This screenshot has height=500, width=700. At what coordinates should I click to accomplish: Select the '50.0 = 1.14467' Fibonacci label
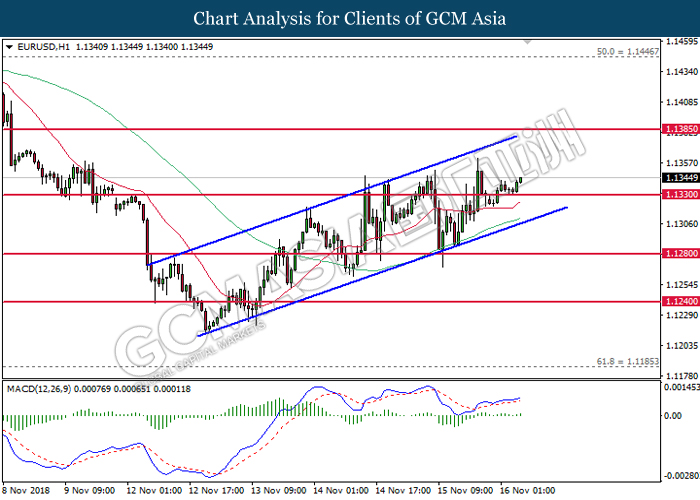click(628, 52)
